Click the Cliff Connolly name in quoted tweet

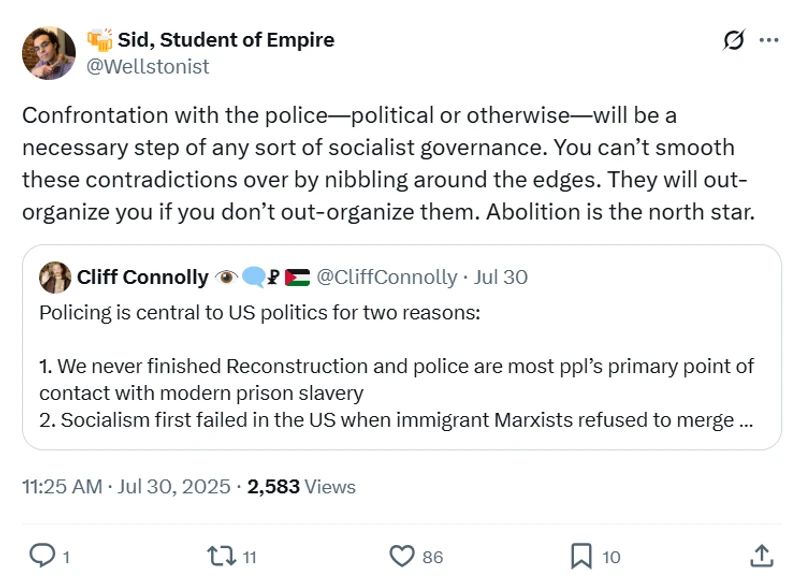click(142, 277)
